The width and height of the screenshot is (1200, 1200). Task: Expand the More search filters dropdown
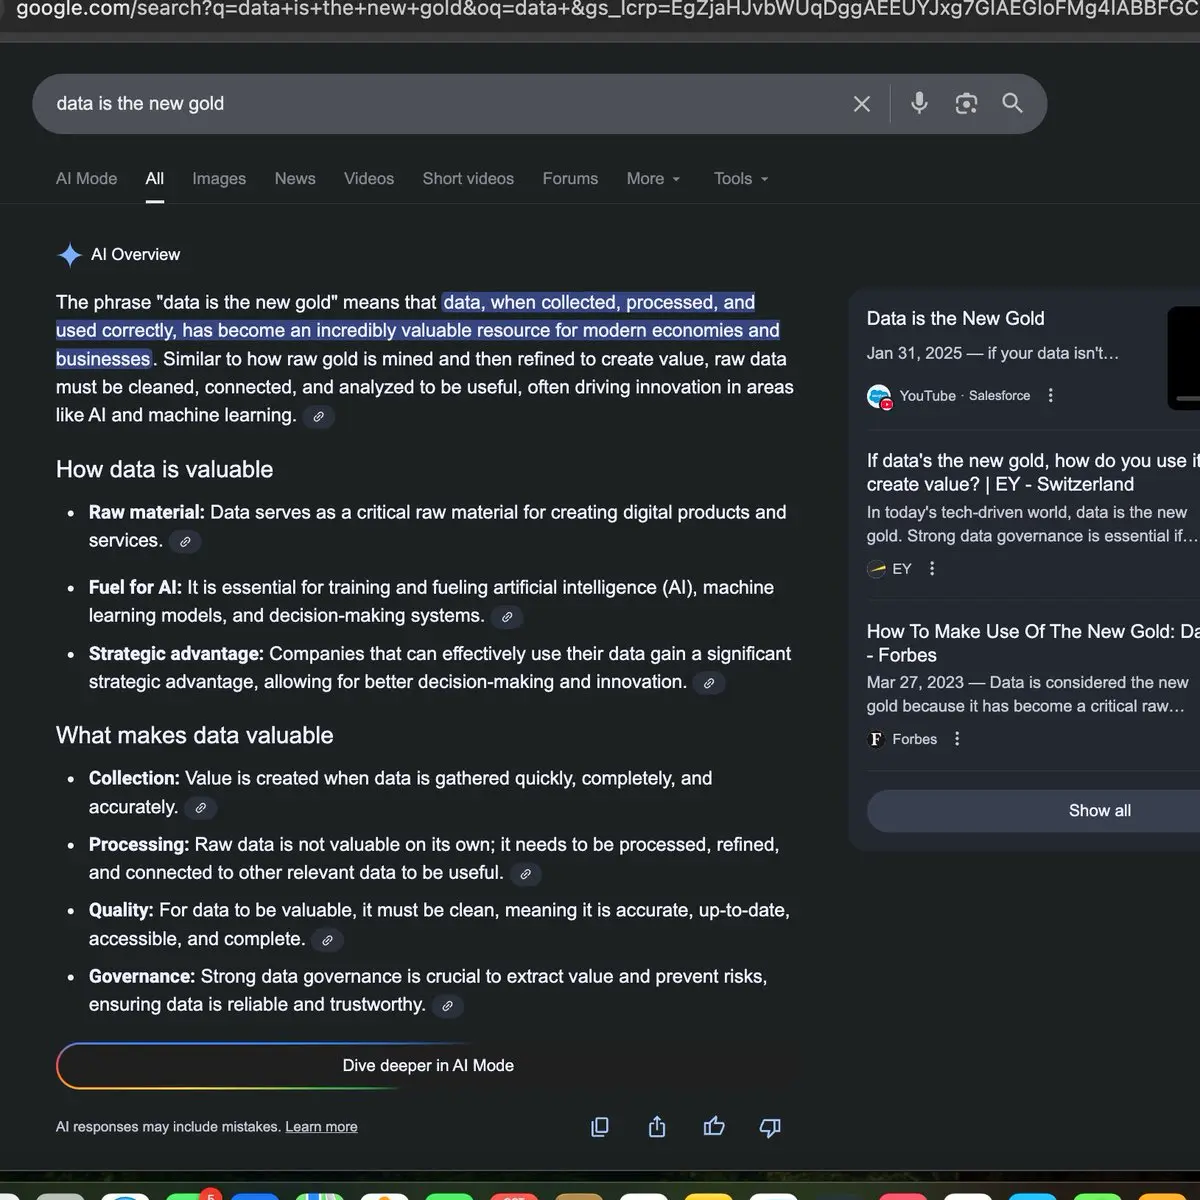coord(654,179)
